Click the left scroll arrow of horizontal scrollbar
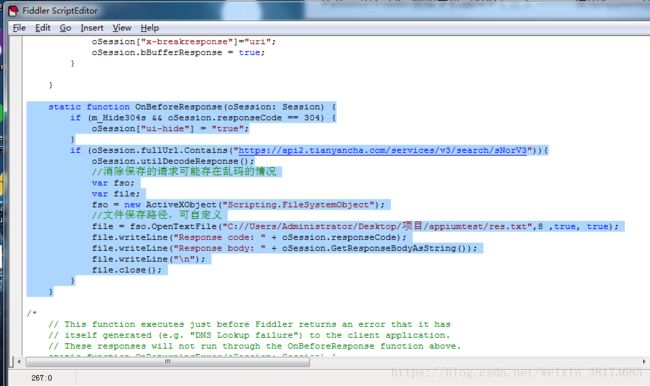This screenshot has width=650, height=386. click(19, 362)
